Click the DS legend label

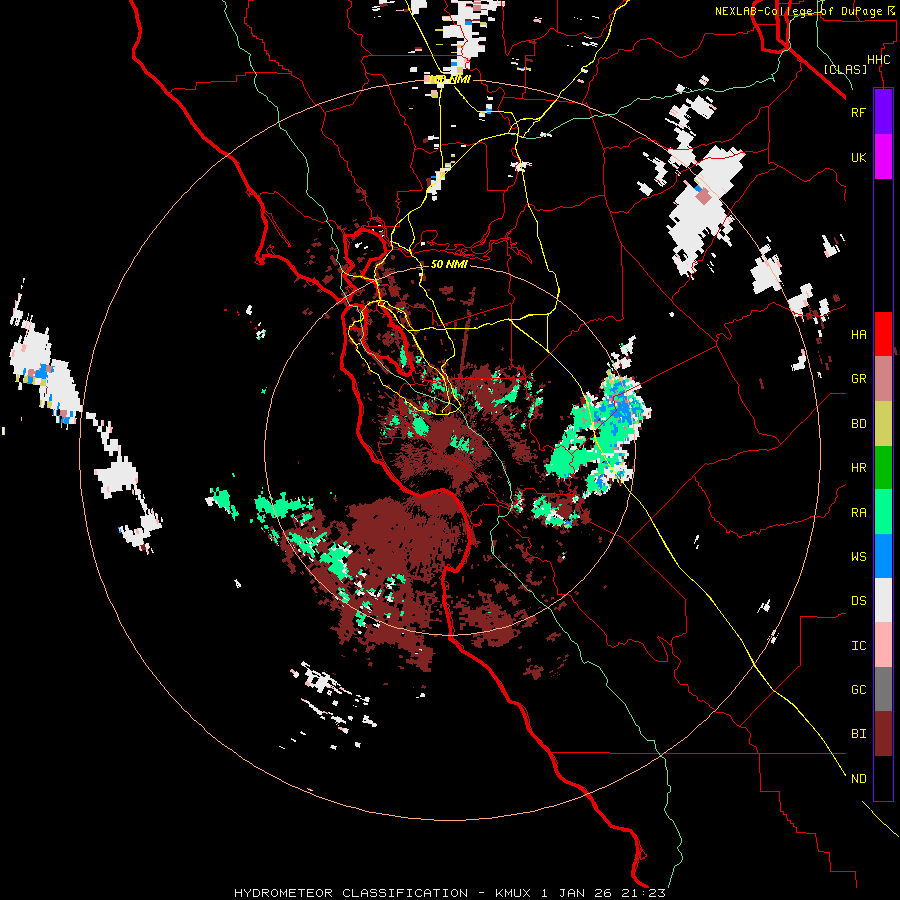pyautogui.click(x=858, y=601)
